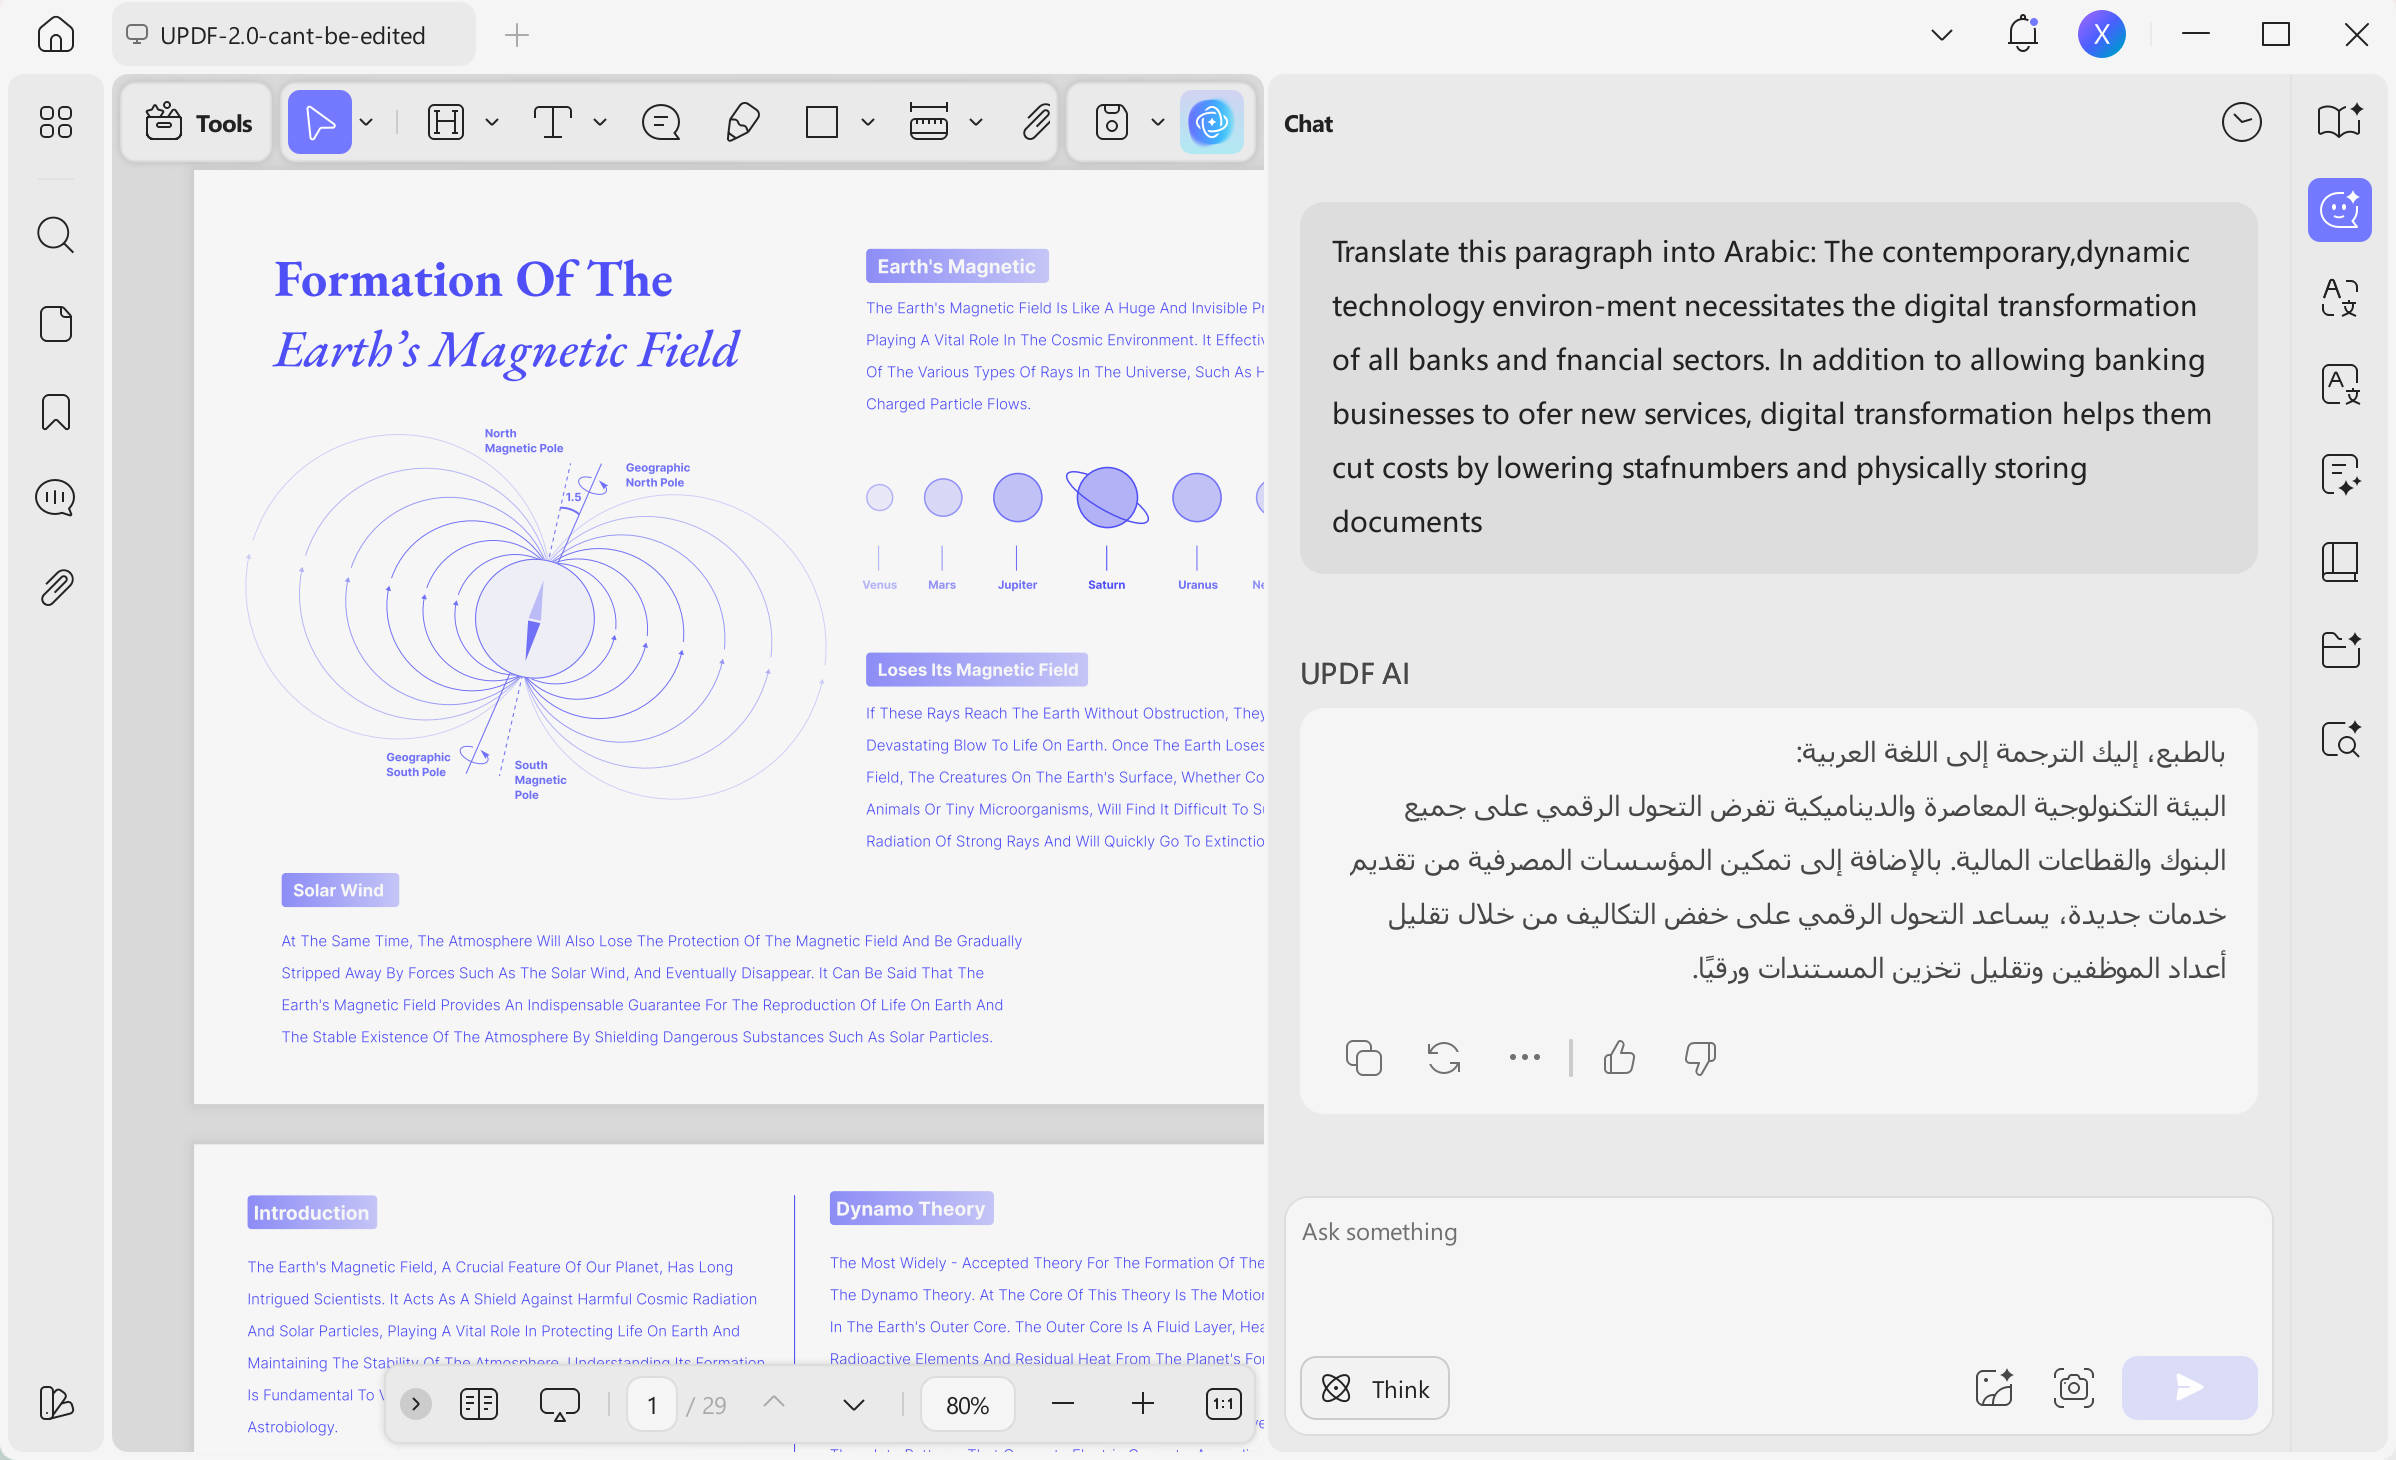
Task: Regenerate the AI translation response
Action: 1444,1057
